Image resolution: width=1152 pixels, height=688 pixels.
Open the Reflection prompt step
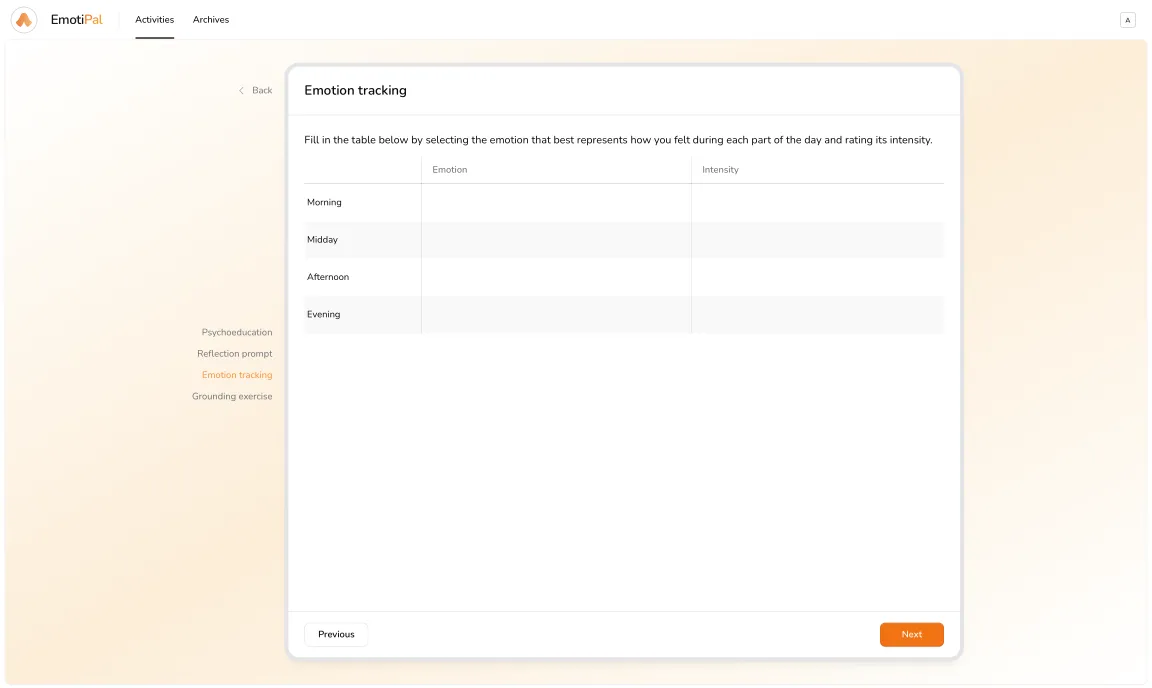(234, 353)
